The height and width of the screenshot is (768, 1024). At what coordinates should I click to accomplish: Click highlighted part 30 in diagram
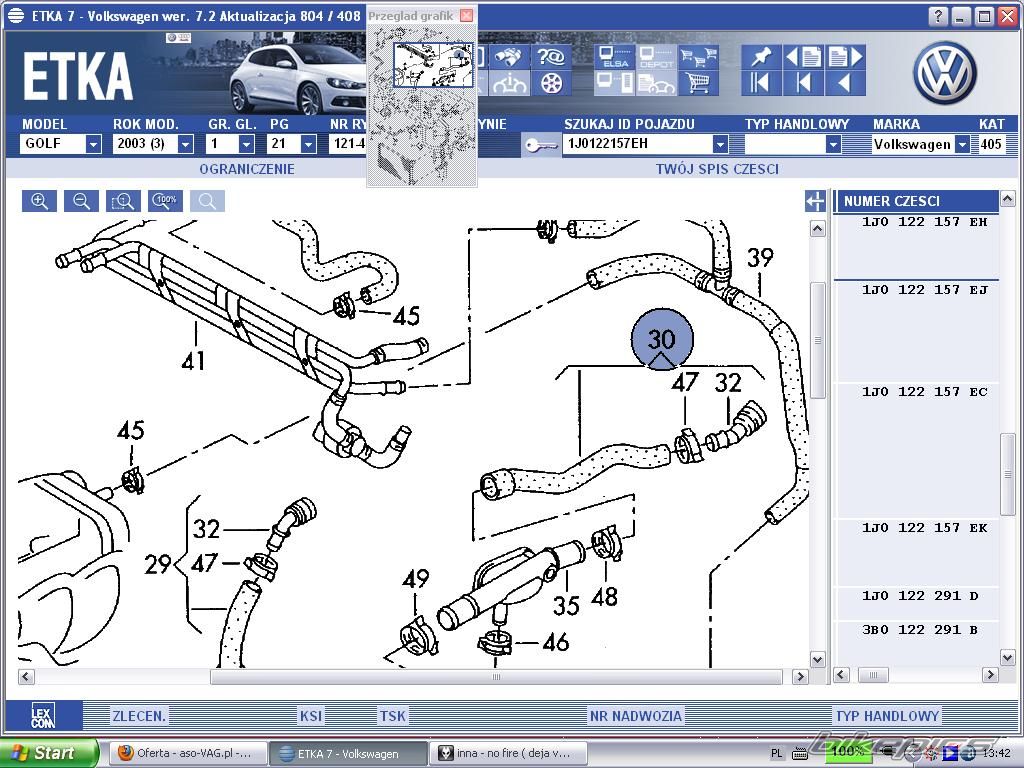pos(662,339)
